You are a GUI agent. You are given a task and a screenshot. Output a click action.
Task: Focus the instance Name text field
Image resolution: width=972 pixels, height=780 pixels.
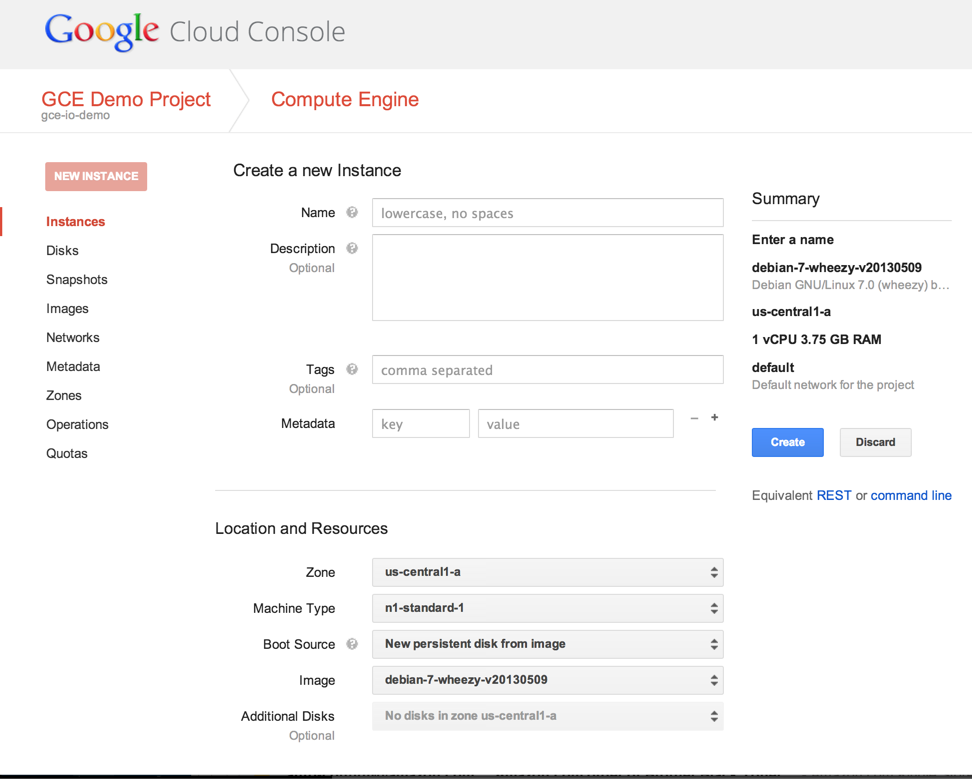point(547,213)
